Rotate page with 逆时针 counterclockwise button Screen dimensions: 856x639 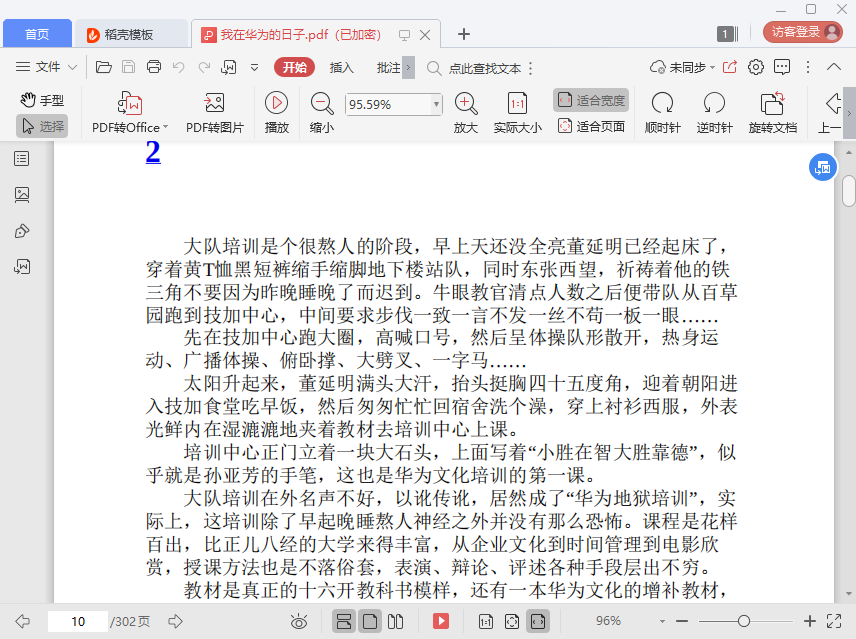point(714,112)
